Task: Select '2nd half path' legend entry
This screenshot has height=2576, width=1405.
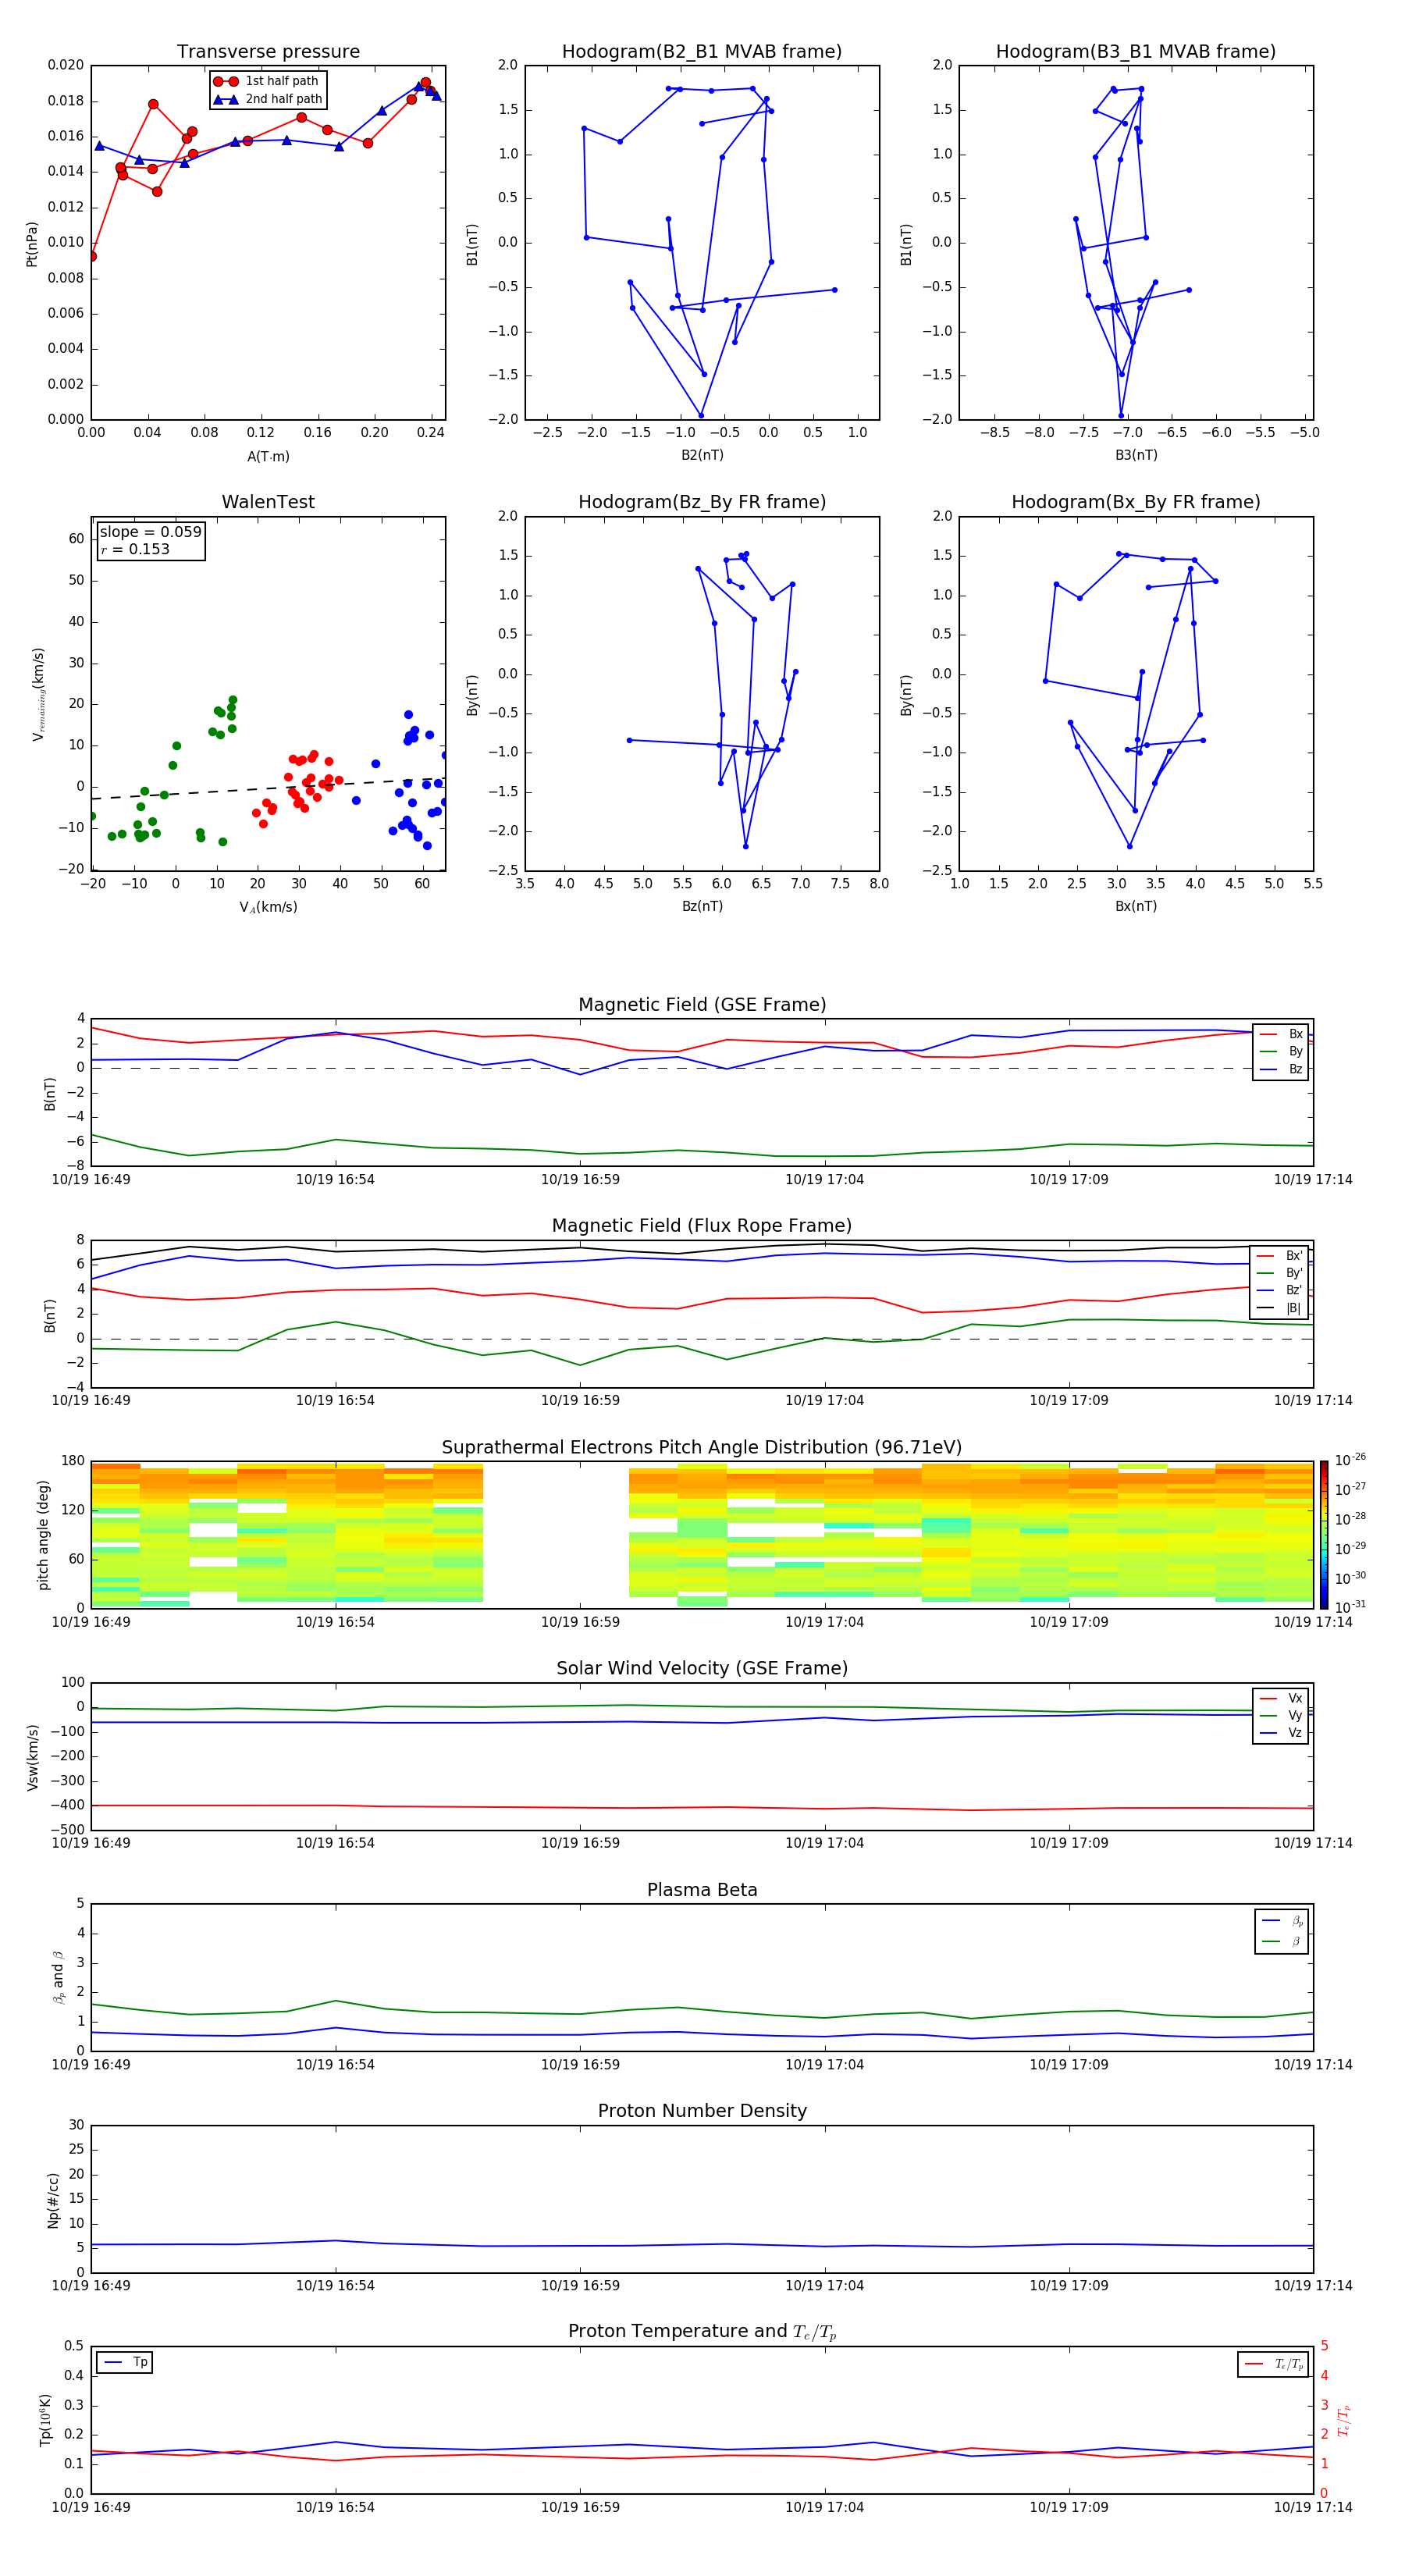Action: click(x=267, y=99)
